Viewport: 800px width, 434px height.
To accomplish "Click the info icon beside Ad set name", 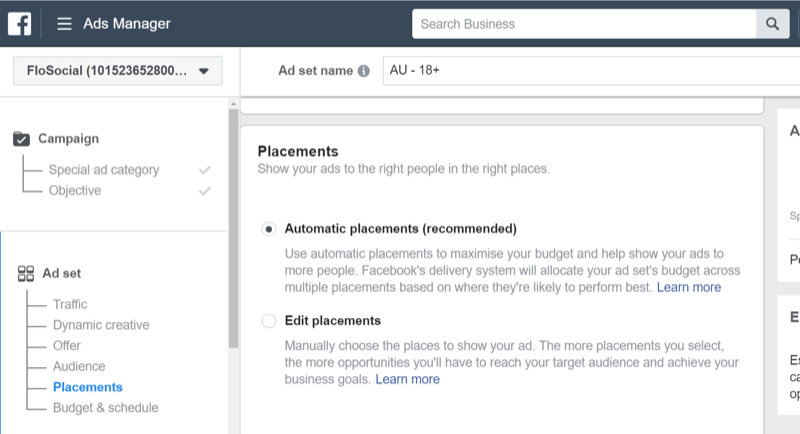I will [x=363, y=72].
